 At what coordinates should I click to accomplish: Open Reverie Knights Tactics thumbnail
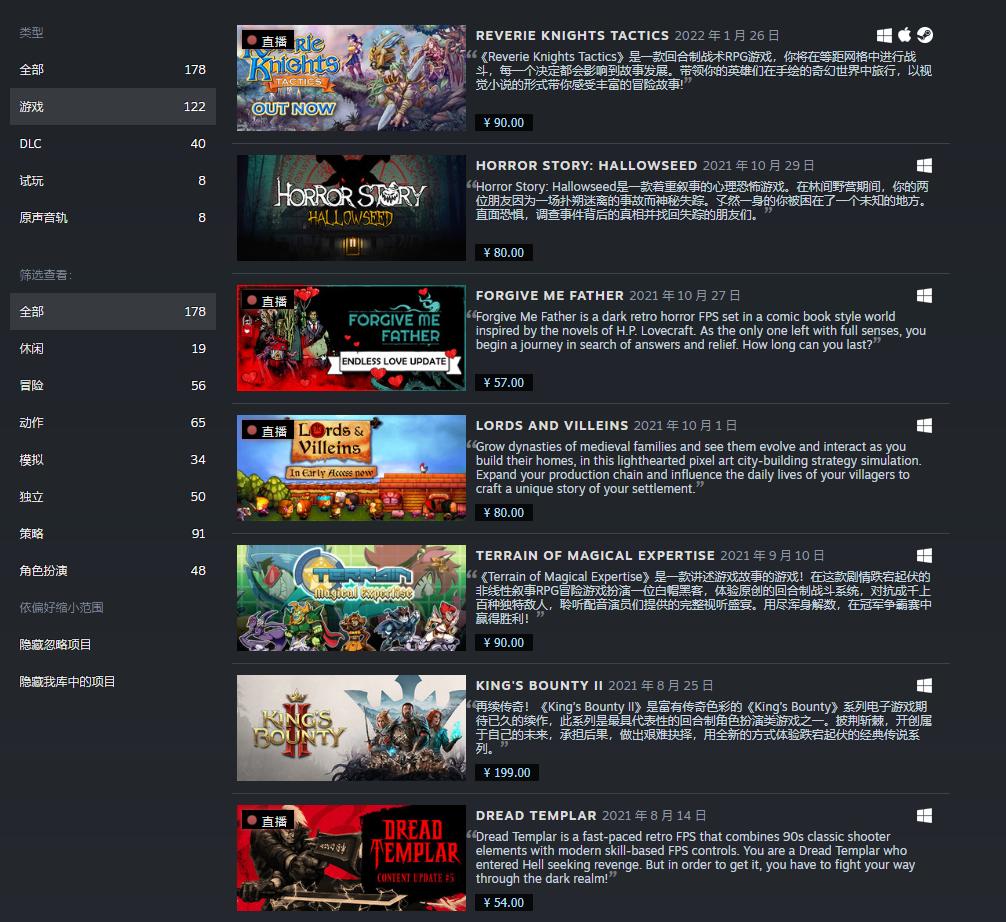pos(351,78)
